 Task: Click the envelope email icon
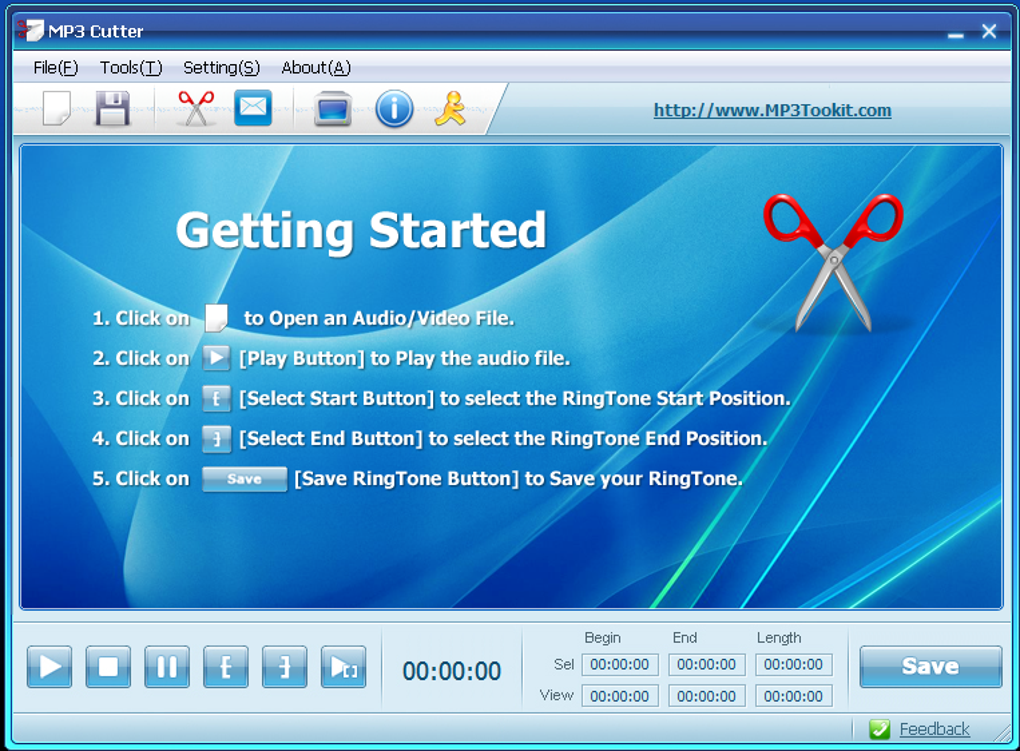point(253,108)
